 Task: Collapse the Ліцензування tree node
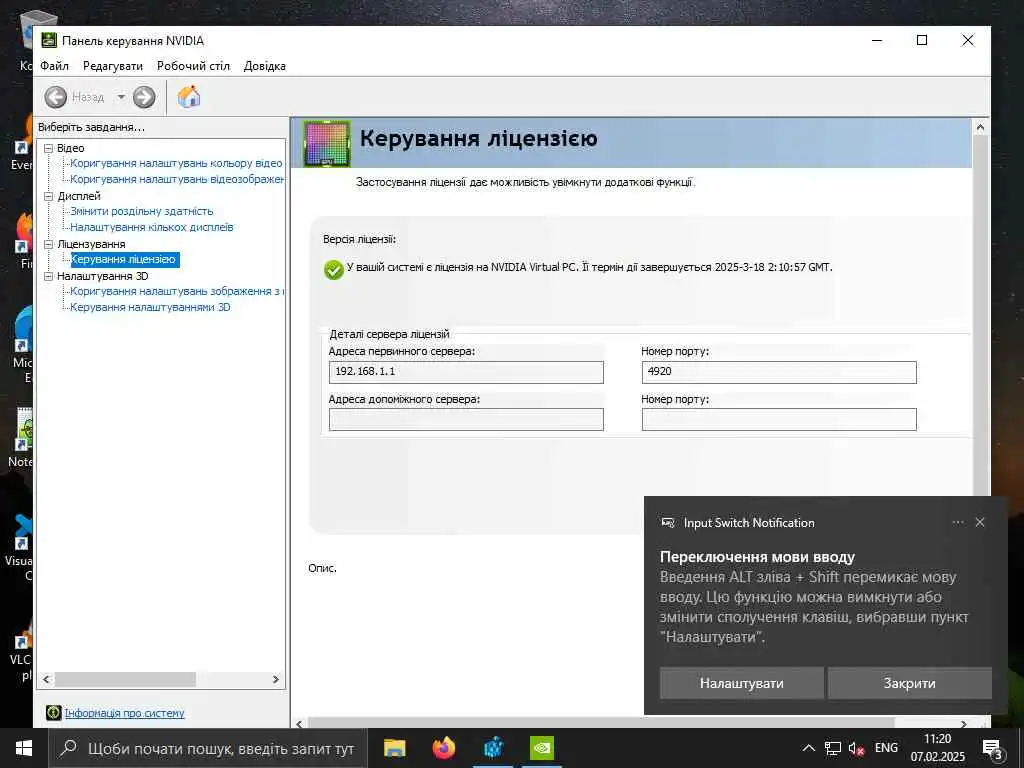point(48,244)
